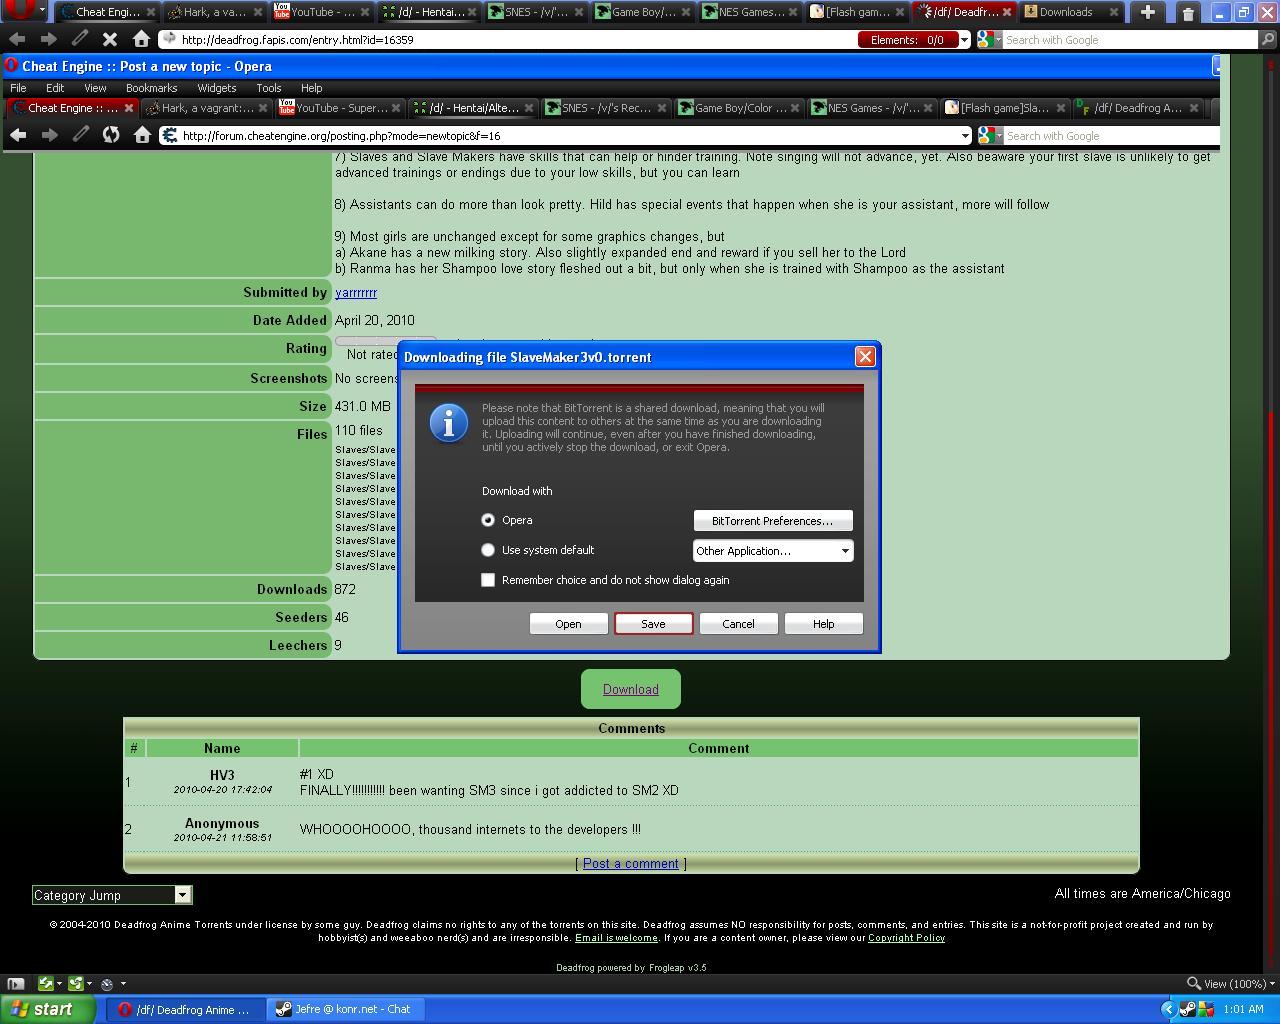Click the Home icon in the top toolbar
1280x1024 pixels.
(141, 39)
